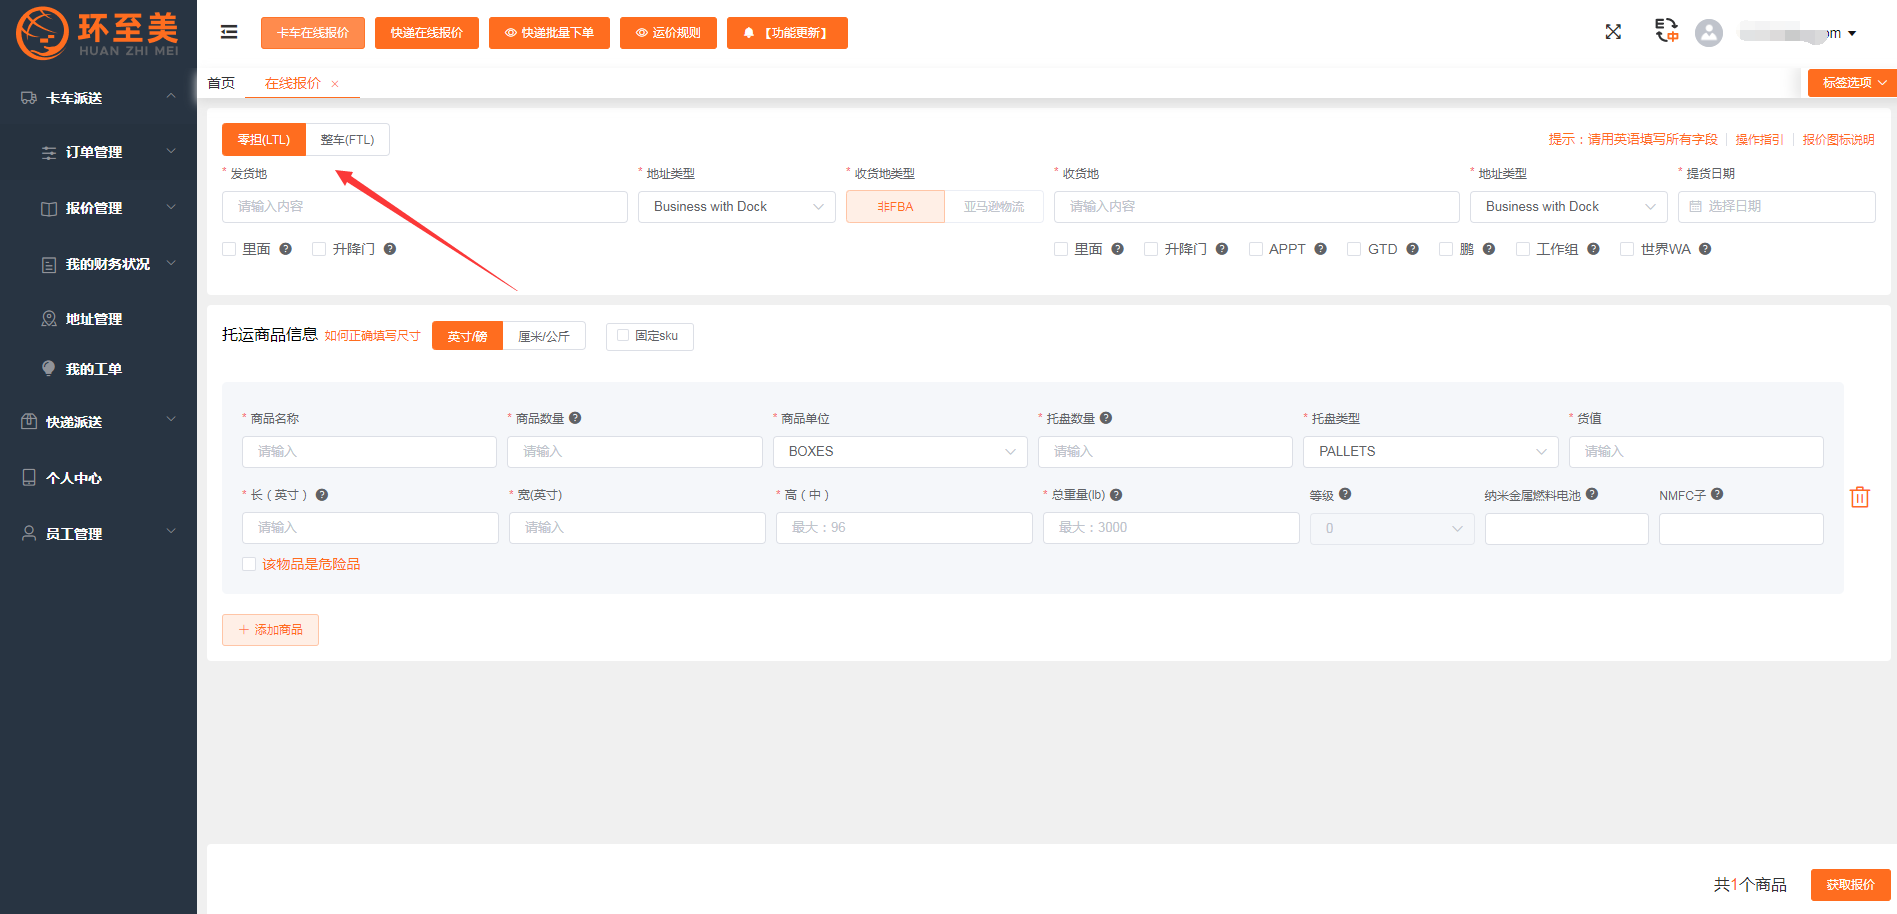Click the 添加商品 button
Viewport: 1897px width, 914px height.
[x=270, y=630]
